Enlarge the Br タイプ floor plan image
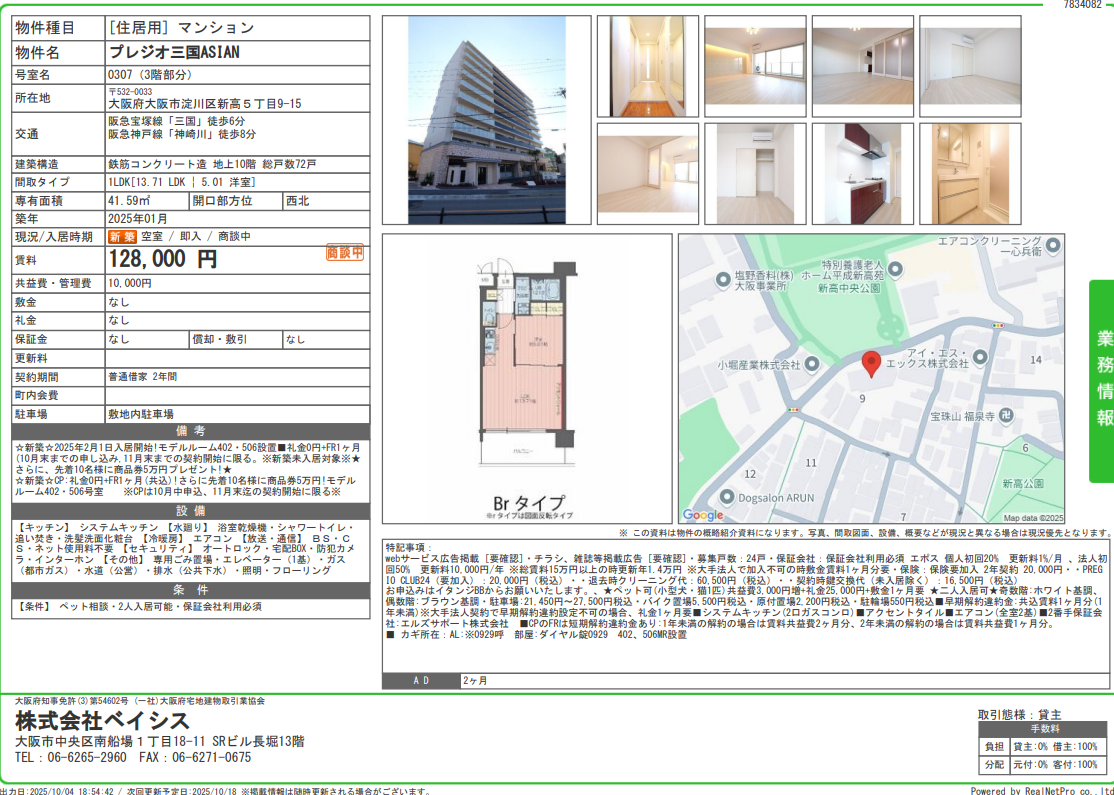This screenshot has height=795, width=1114. pyautogui.click(x=527, y=378)
